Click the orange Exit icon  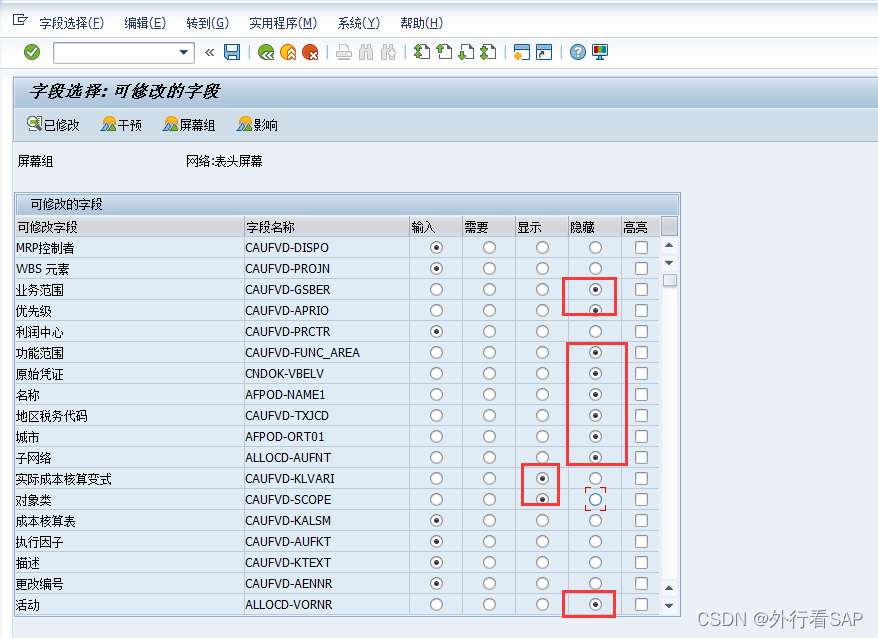pyautogui.click(x=288, y=52)
